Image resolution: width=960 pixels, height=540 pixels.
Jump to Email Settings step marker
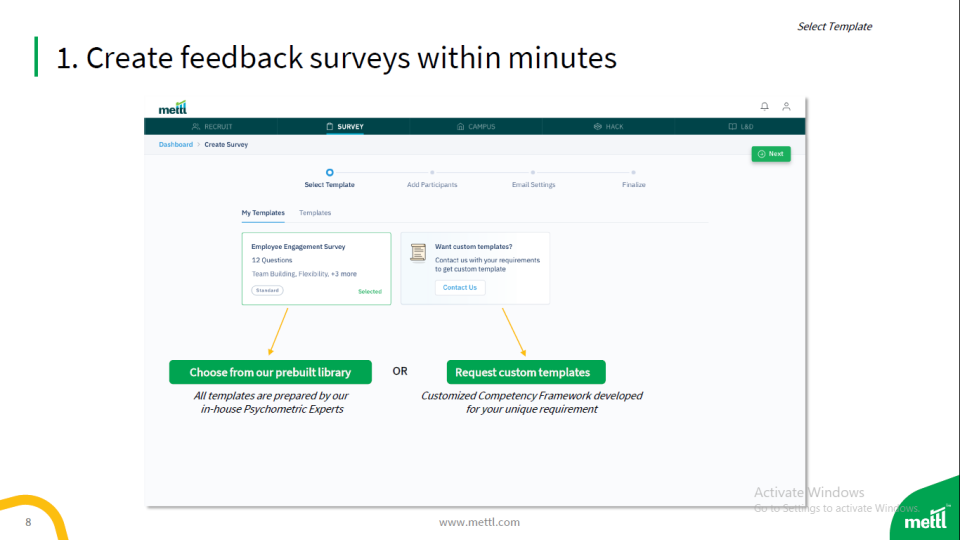tap(533, 173)
